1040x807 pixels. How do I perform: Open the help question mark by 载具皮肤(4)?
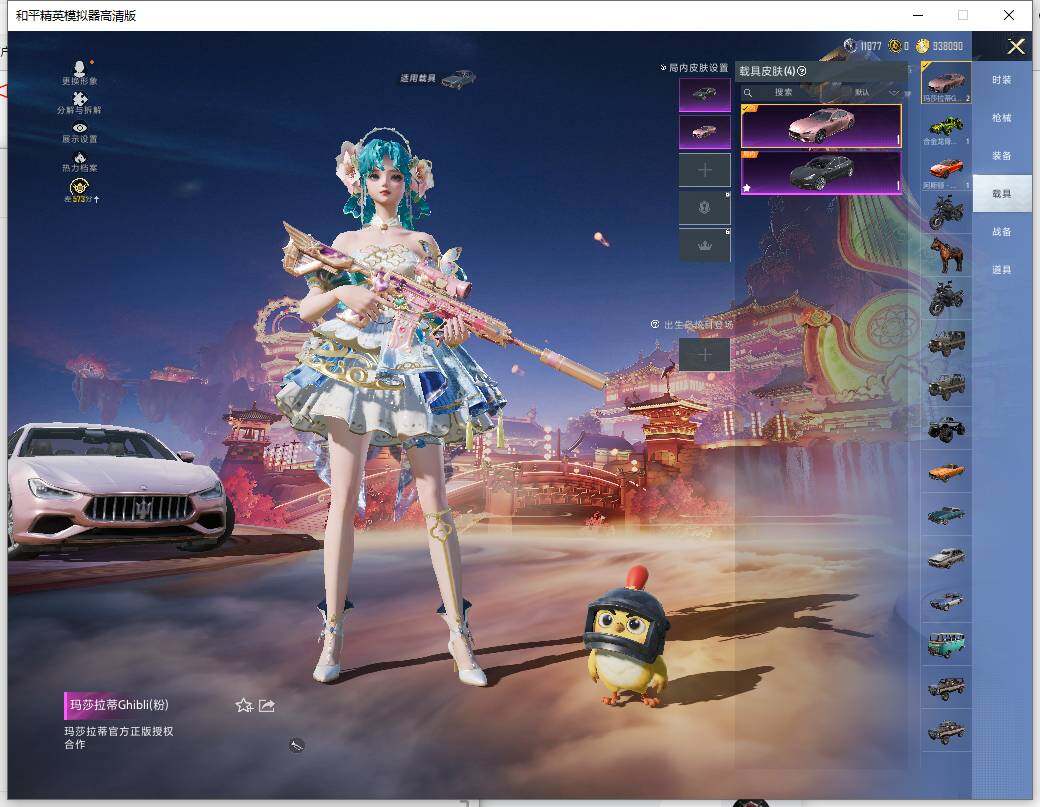coord(802,71)
